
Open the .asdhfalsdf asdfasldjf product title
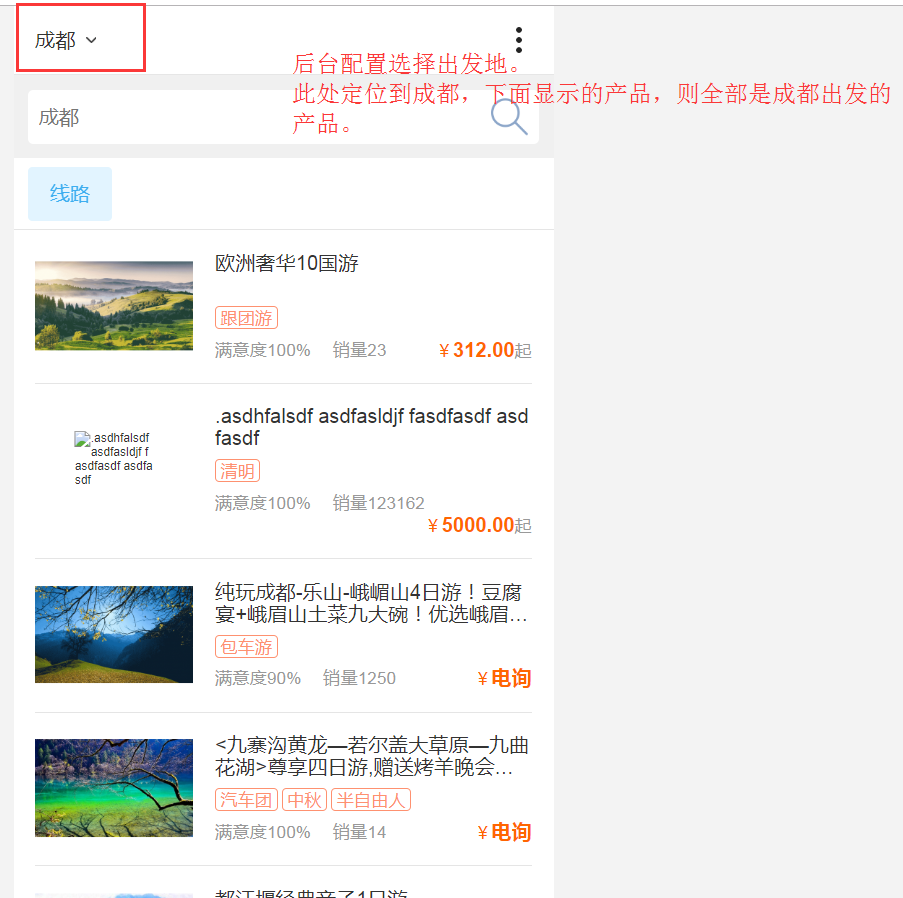pyautogui.click(x=371, y=427)
